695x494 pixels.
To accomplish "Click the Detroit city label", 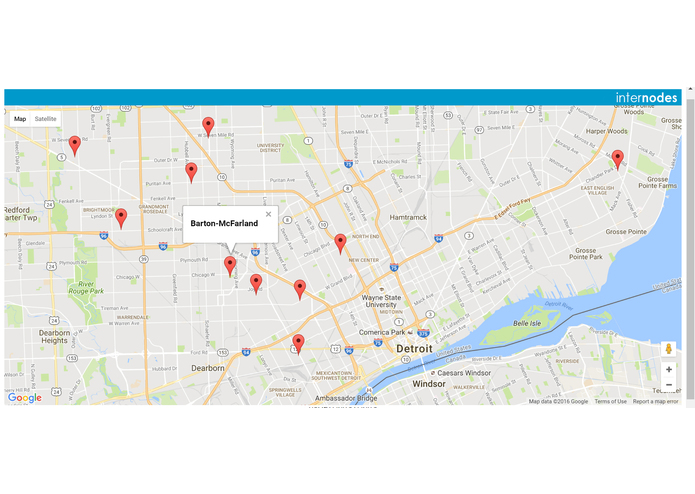I will point(414,349).
